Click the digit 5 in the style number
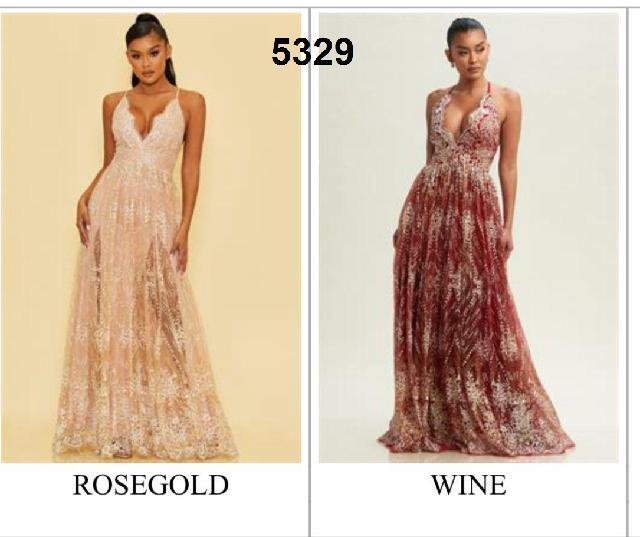The image size is (640, 537). point(281,51)
